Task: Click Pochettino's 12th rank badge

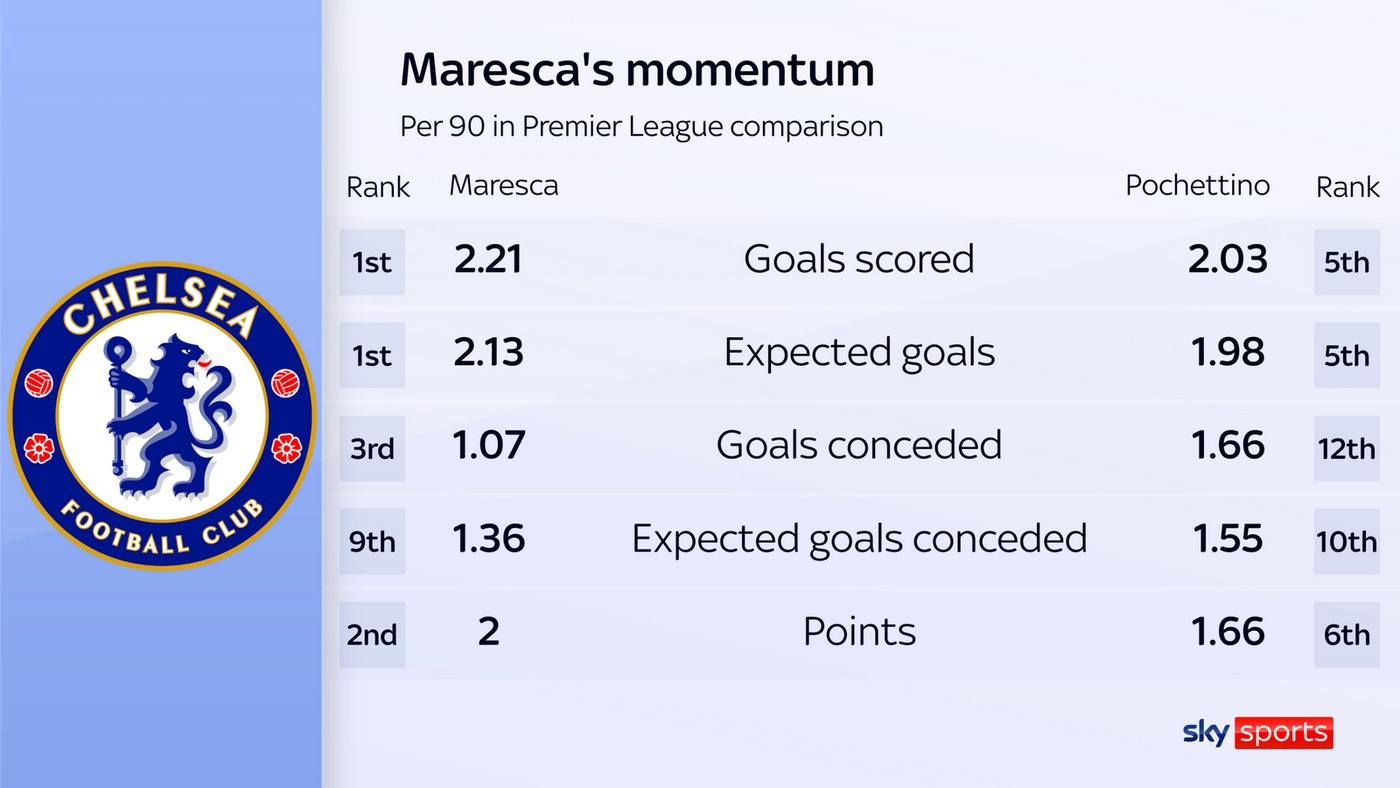Action: pyautogui.click(x=1346, y=449)
